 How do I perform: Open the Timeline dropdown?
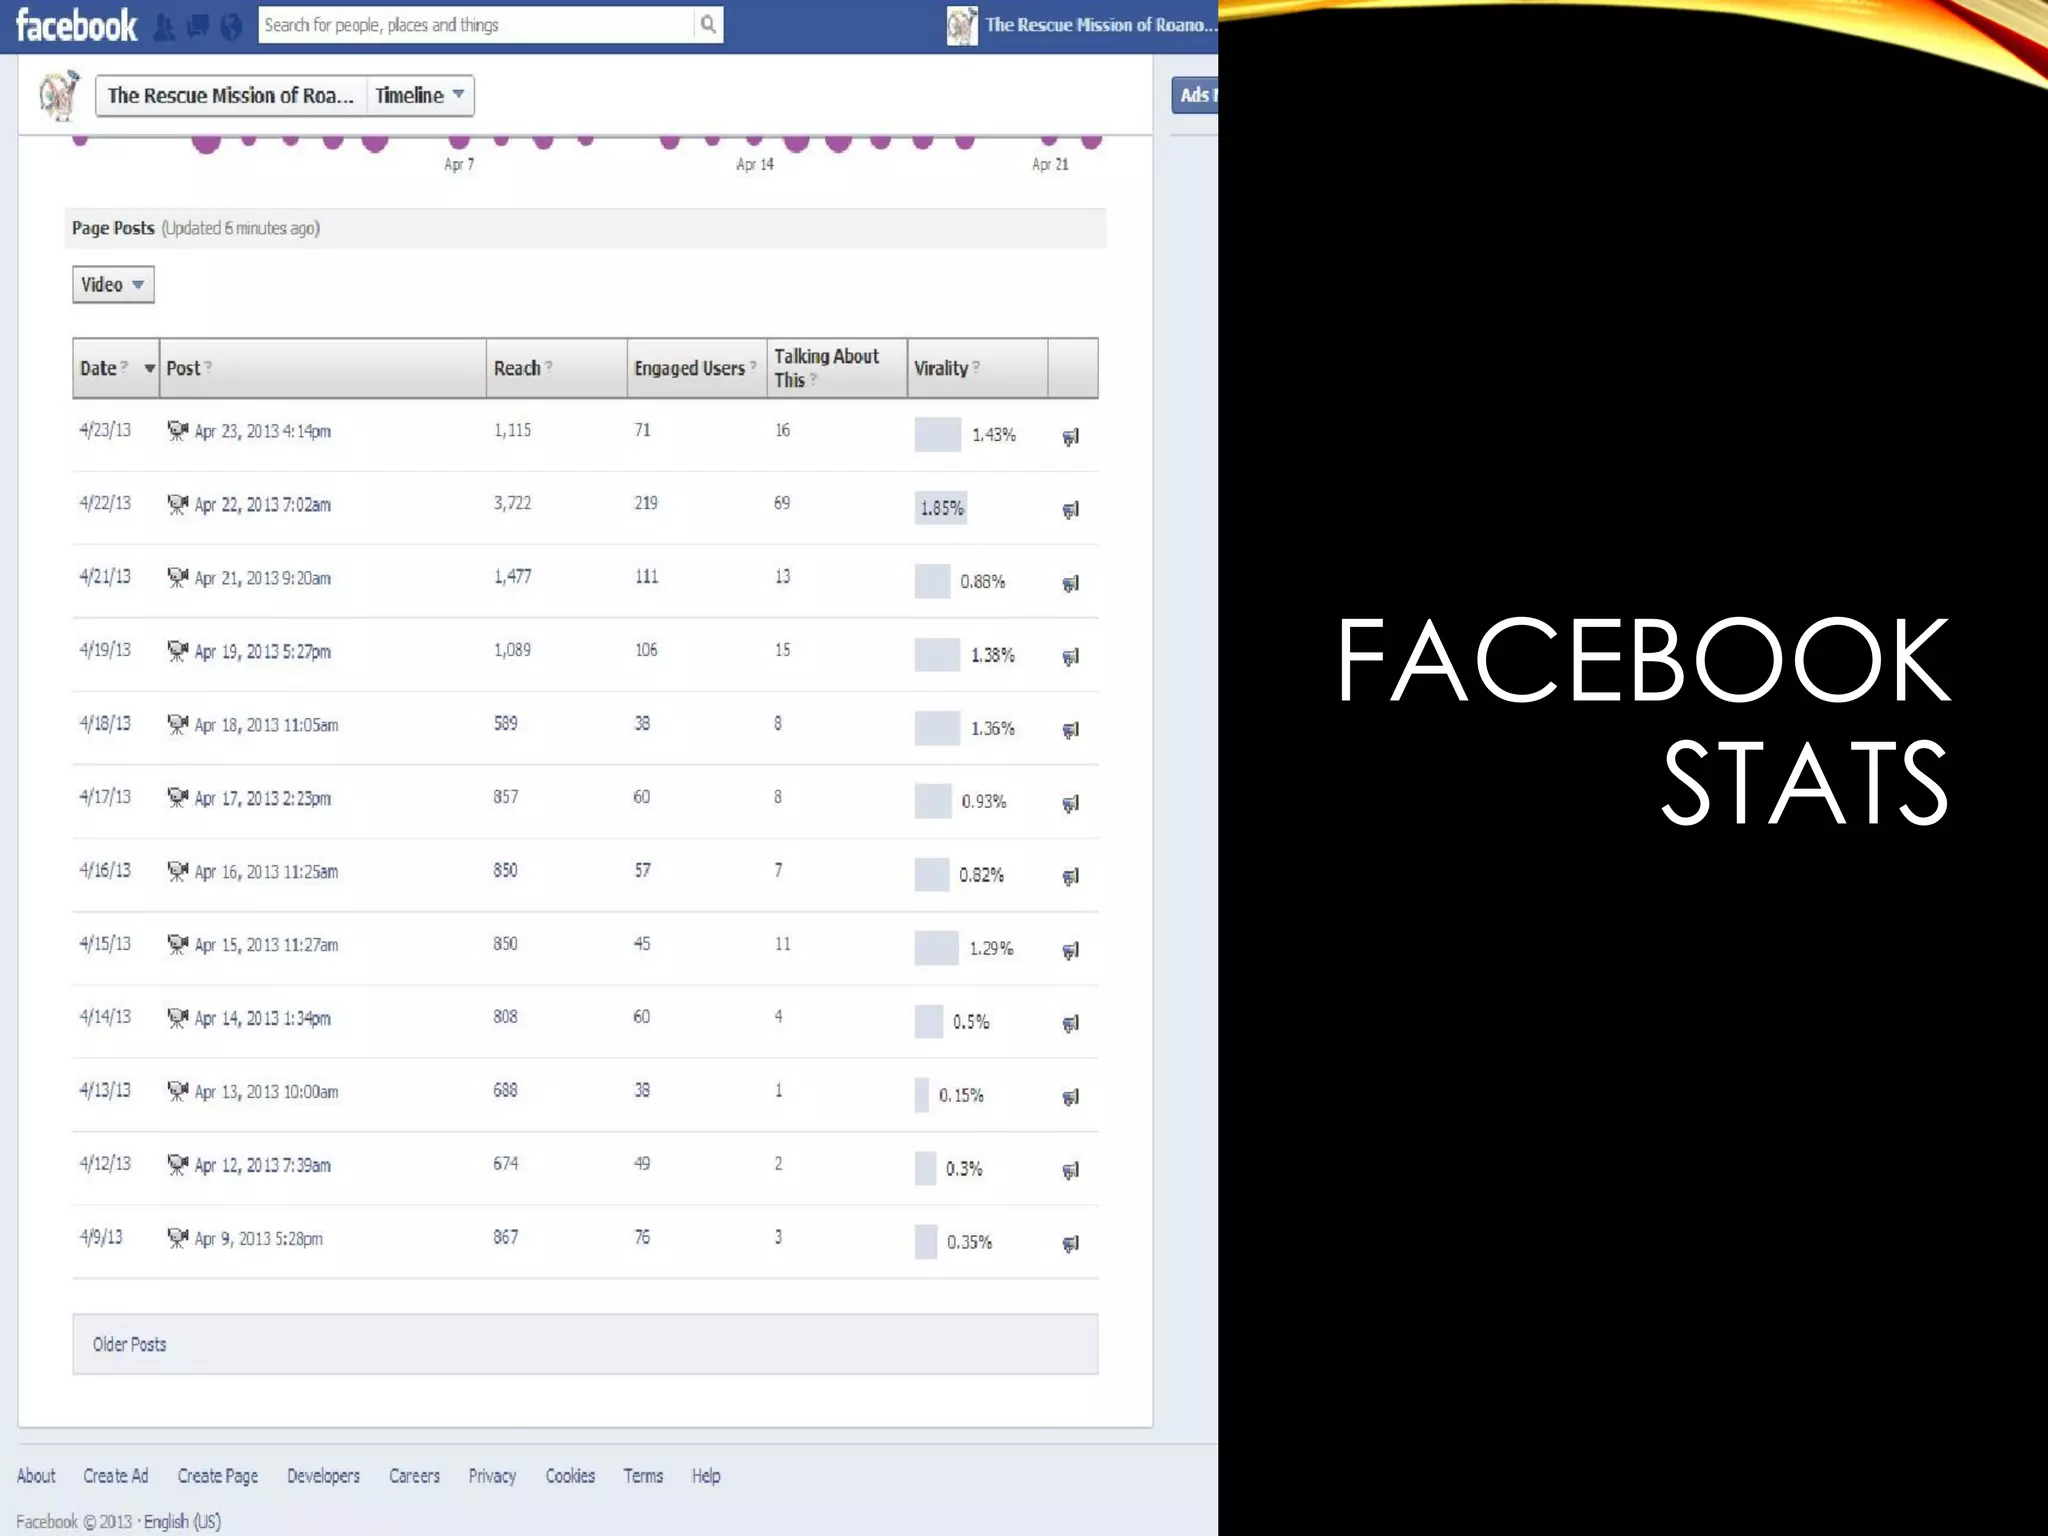(x=420, y=96)
